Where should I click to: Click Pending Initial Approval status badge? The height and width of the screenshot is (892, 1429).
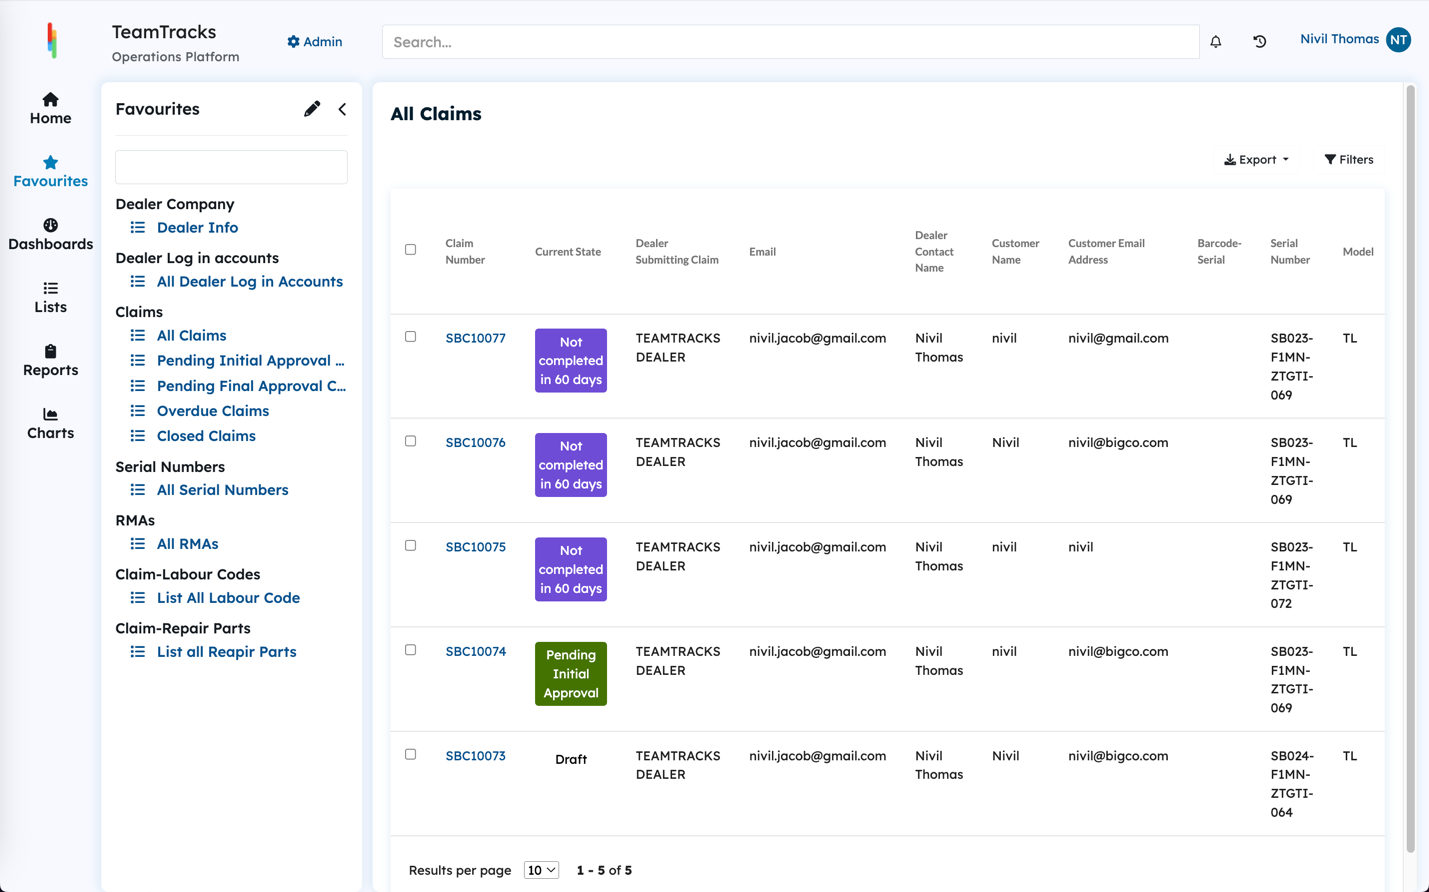[x=571, y=674]
